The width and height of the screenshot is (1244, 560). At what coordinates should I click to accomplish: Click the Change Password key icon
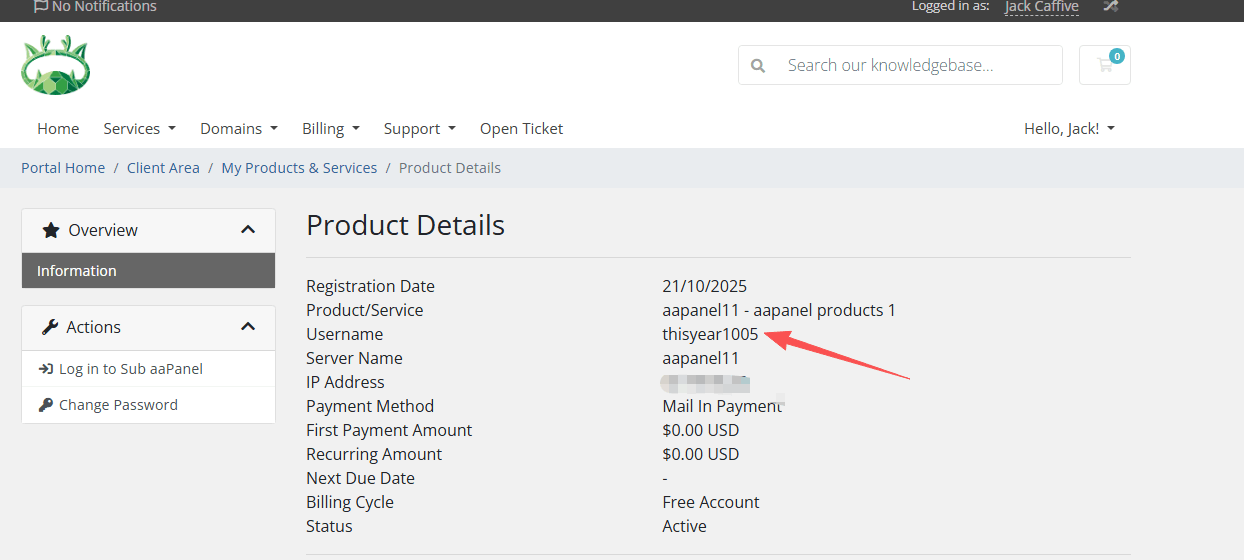[46, 405]
